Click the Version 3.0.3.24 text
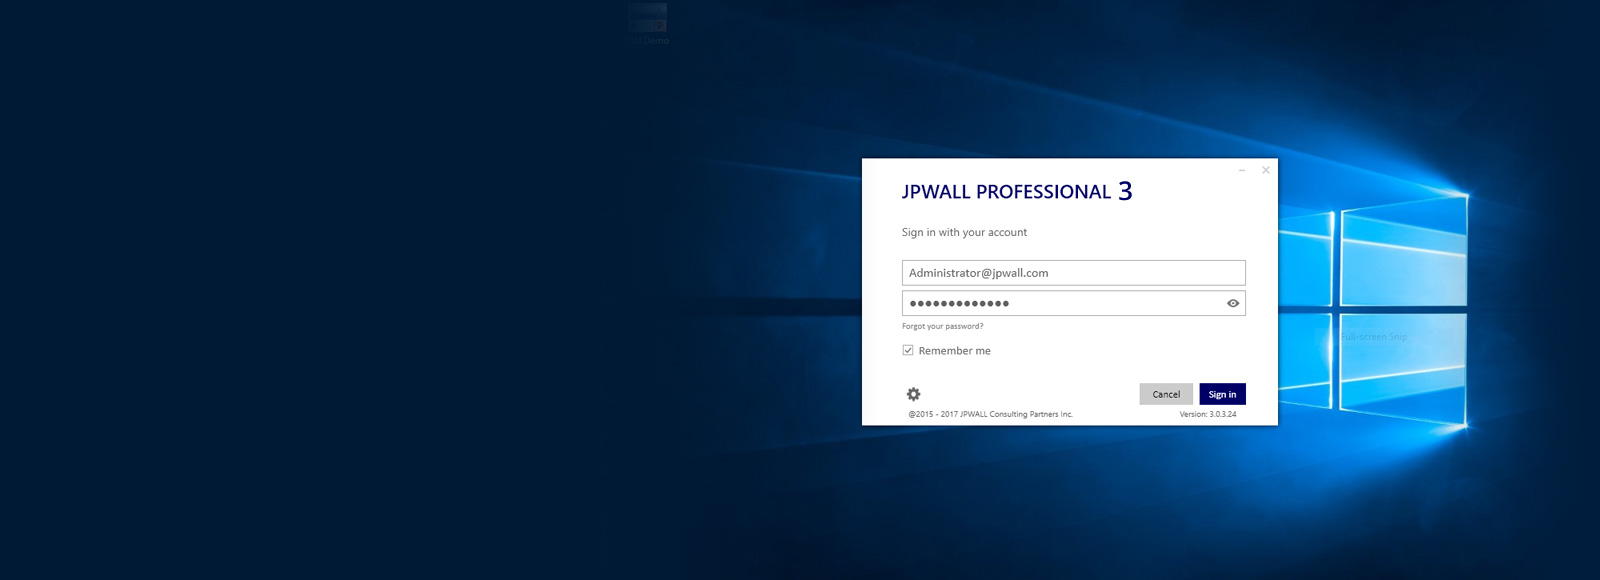Screen dimensions: 1600x580 tap(1208, 414)
